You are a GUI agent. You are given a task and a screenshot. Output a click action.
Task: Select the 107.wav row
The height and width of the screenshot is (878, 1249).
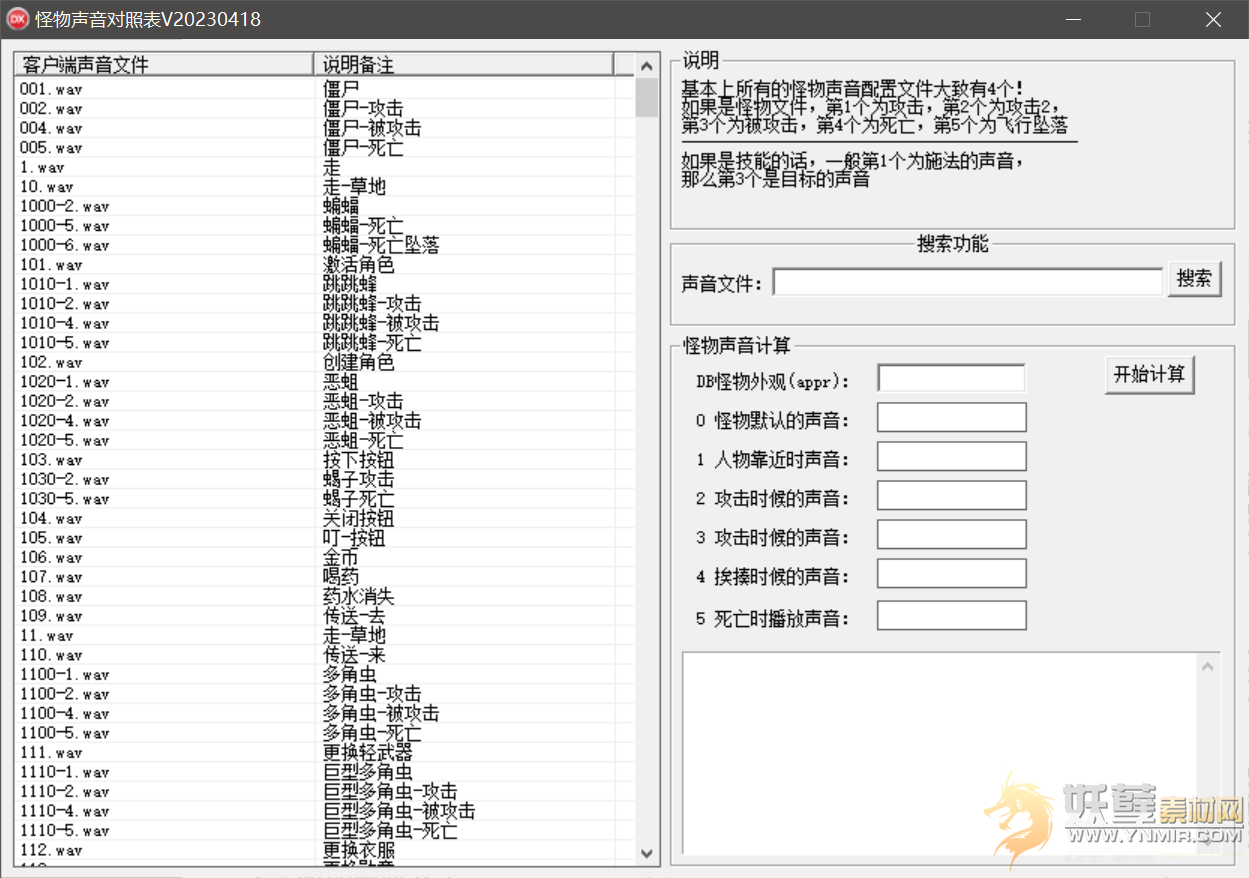(x=325, y=576)
